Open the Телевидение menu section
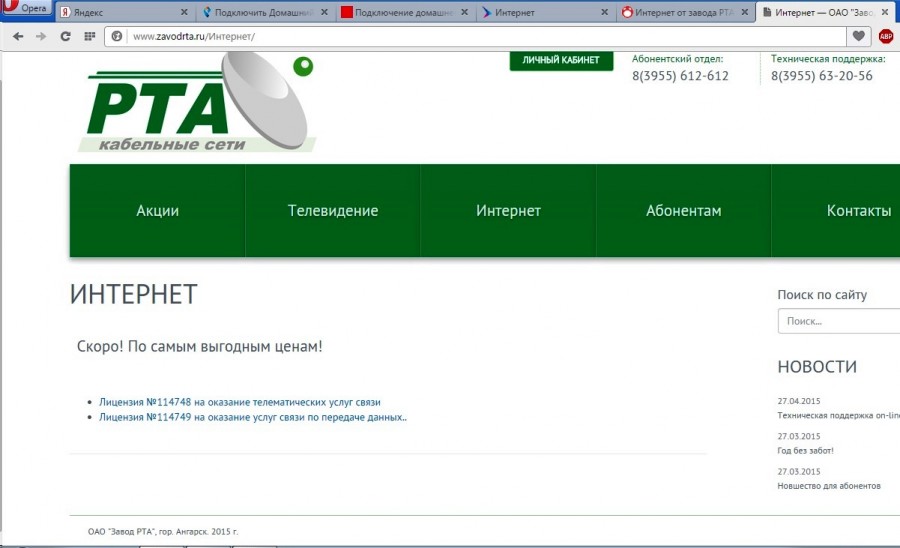The height and width of the screenshot is (548, 900). [x=333, y=211]
